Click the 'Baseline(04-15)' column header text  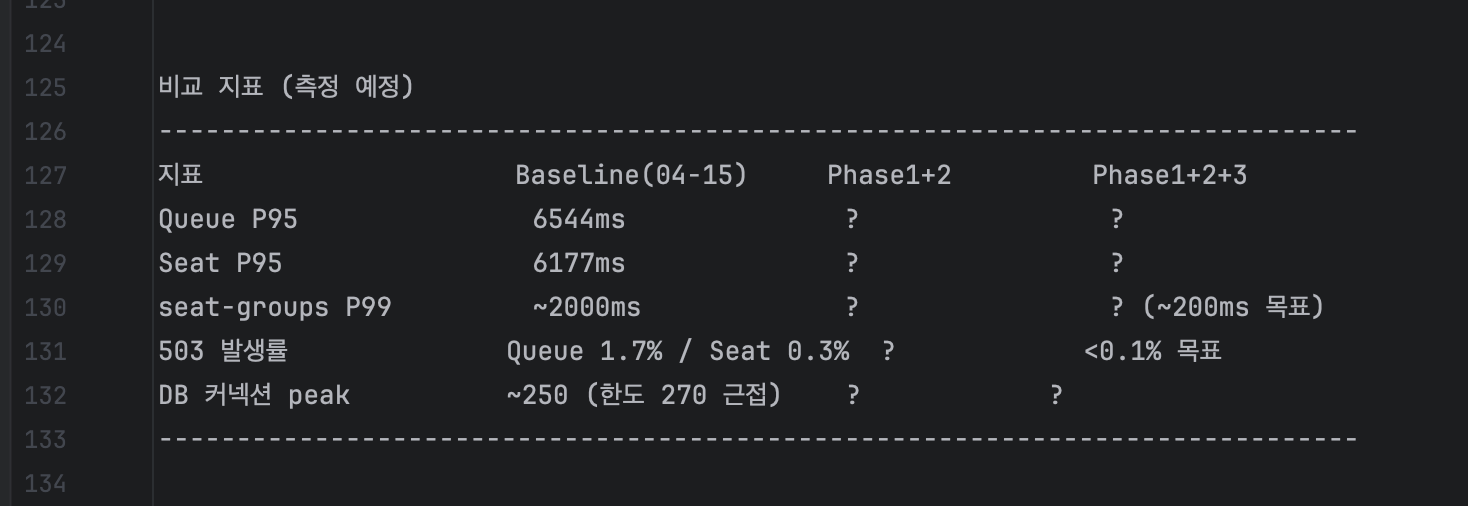(x=631, y=176)
